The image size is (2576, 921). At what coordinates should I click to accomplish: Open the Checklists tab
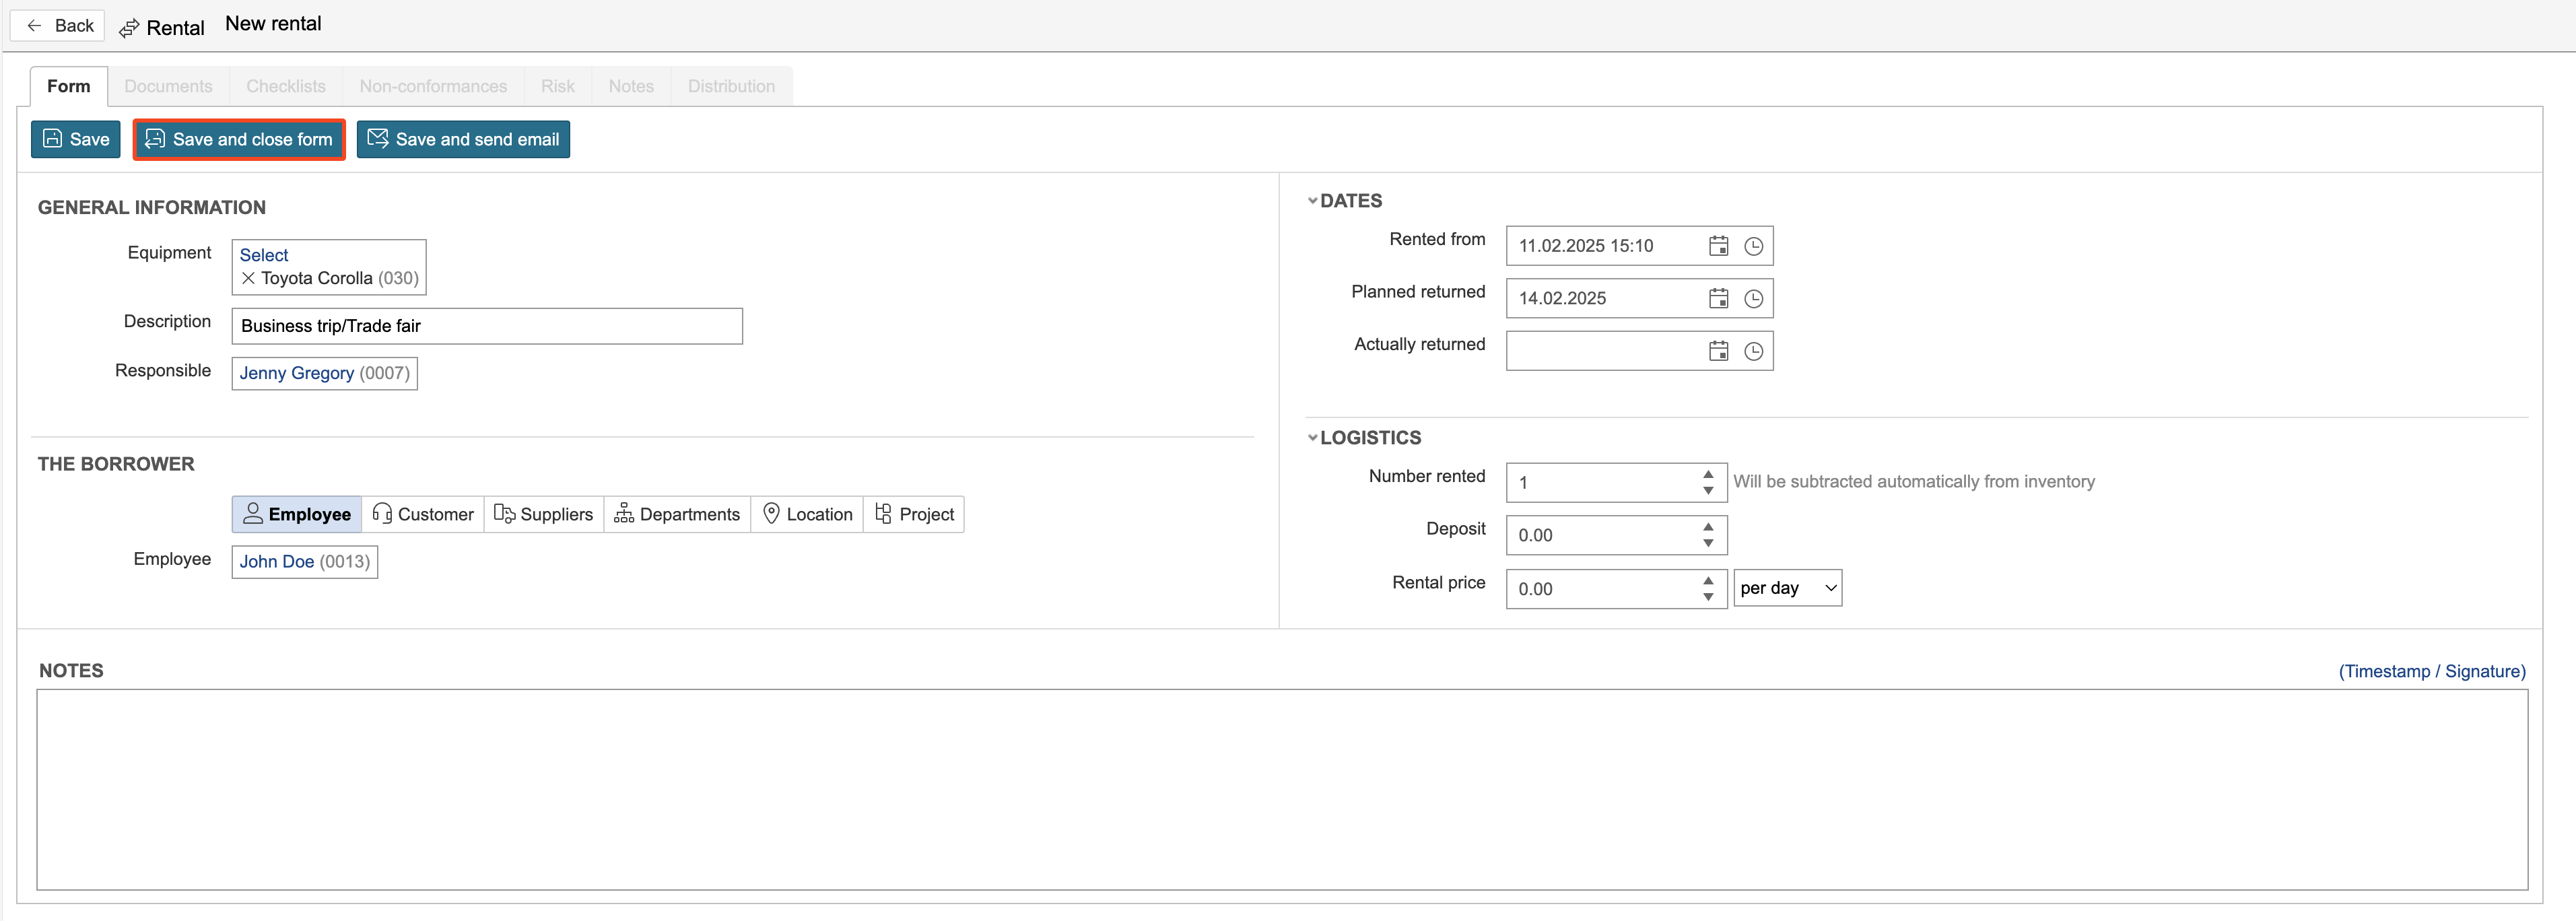(286, 86)
